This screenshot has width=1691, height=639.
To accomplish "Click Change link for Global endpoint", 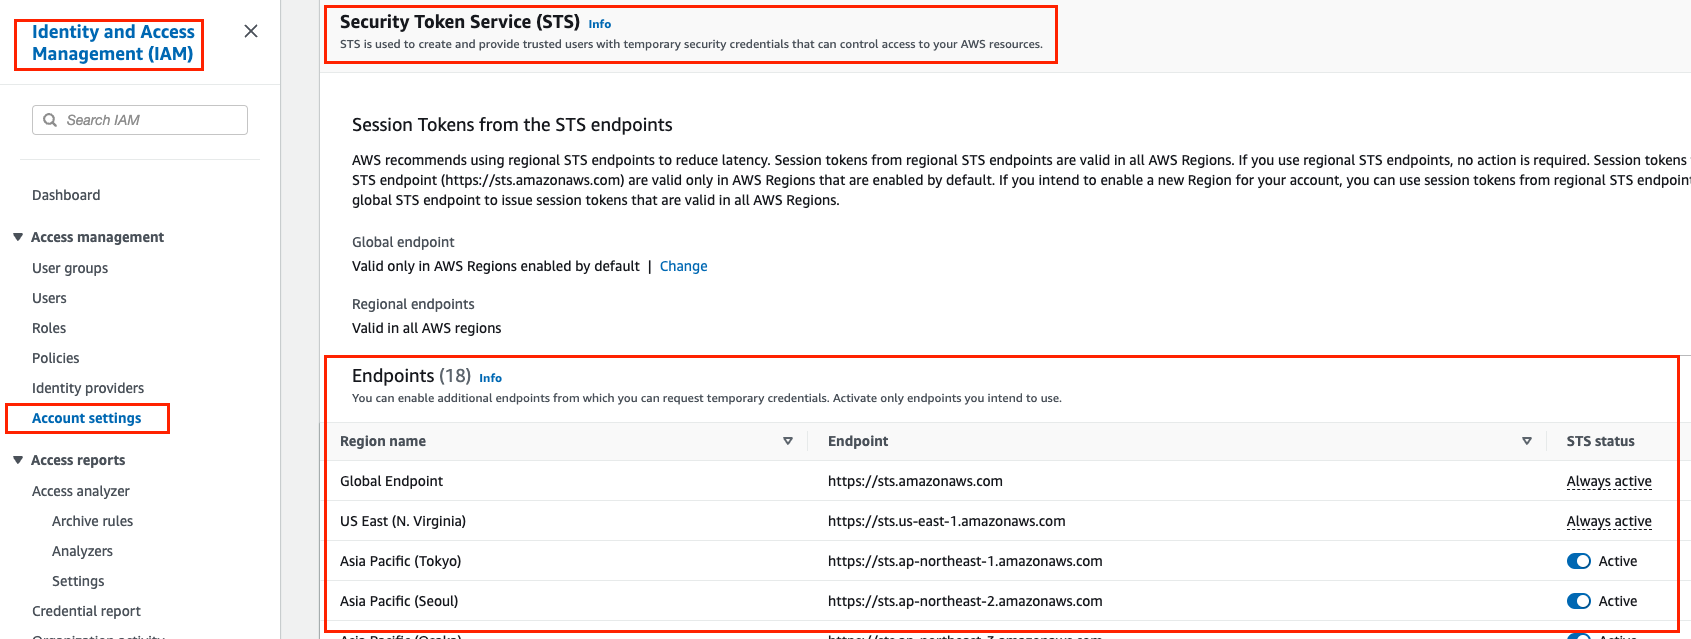I will (x=684, y=266).
